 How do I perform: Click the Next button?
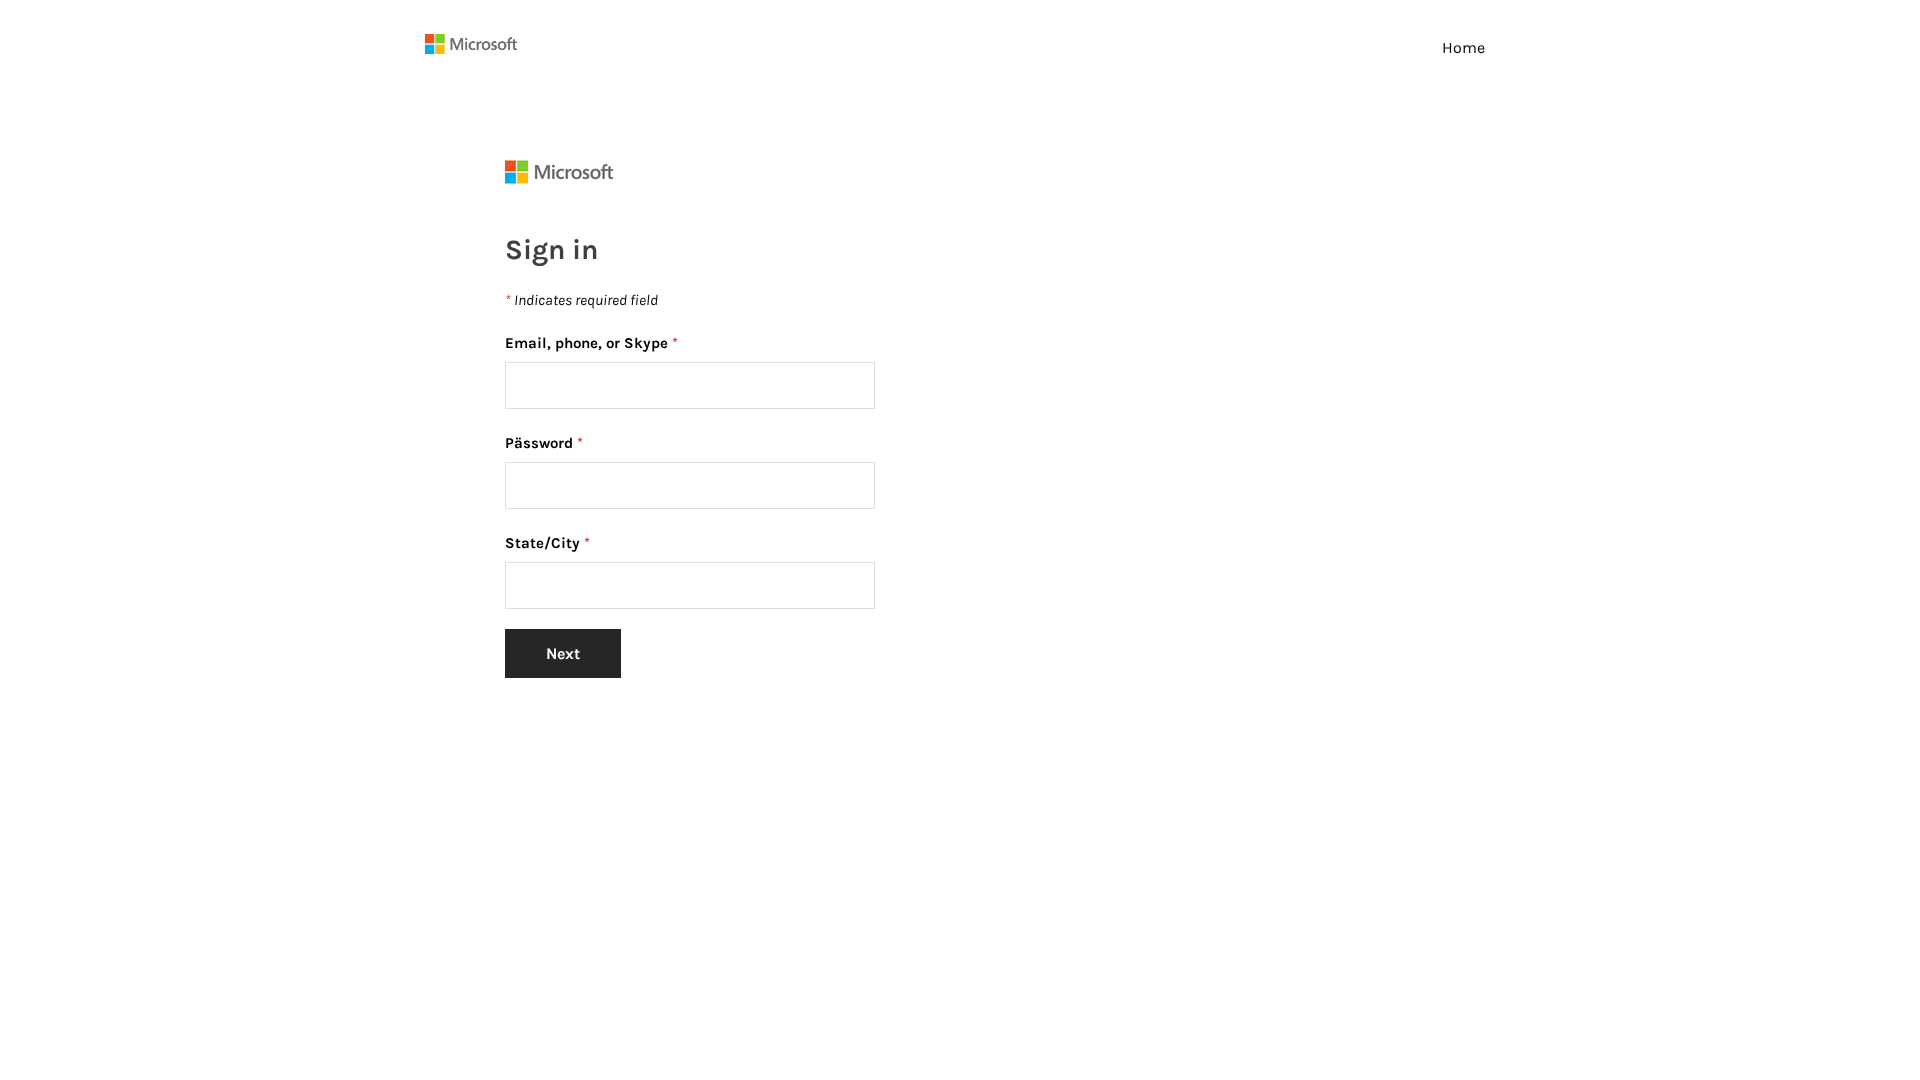click(x=563, y=653)
